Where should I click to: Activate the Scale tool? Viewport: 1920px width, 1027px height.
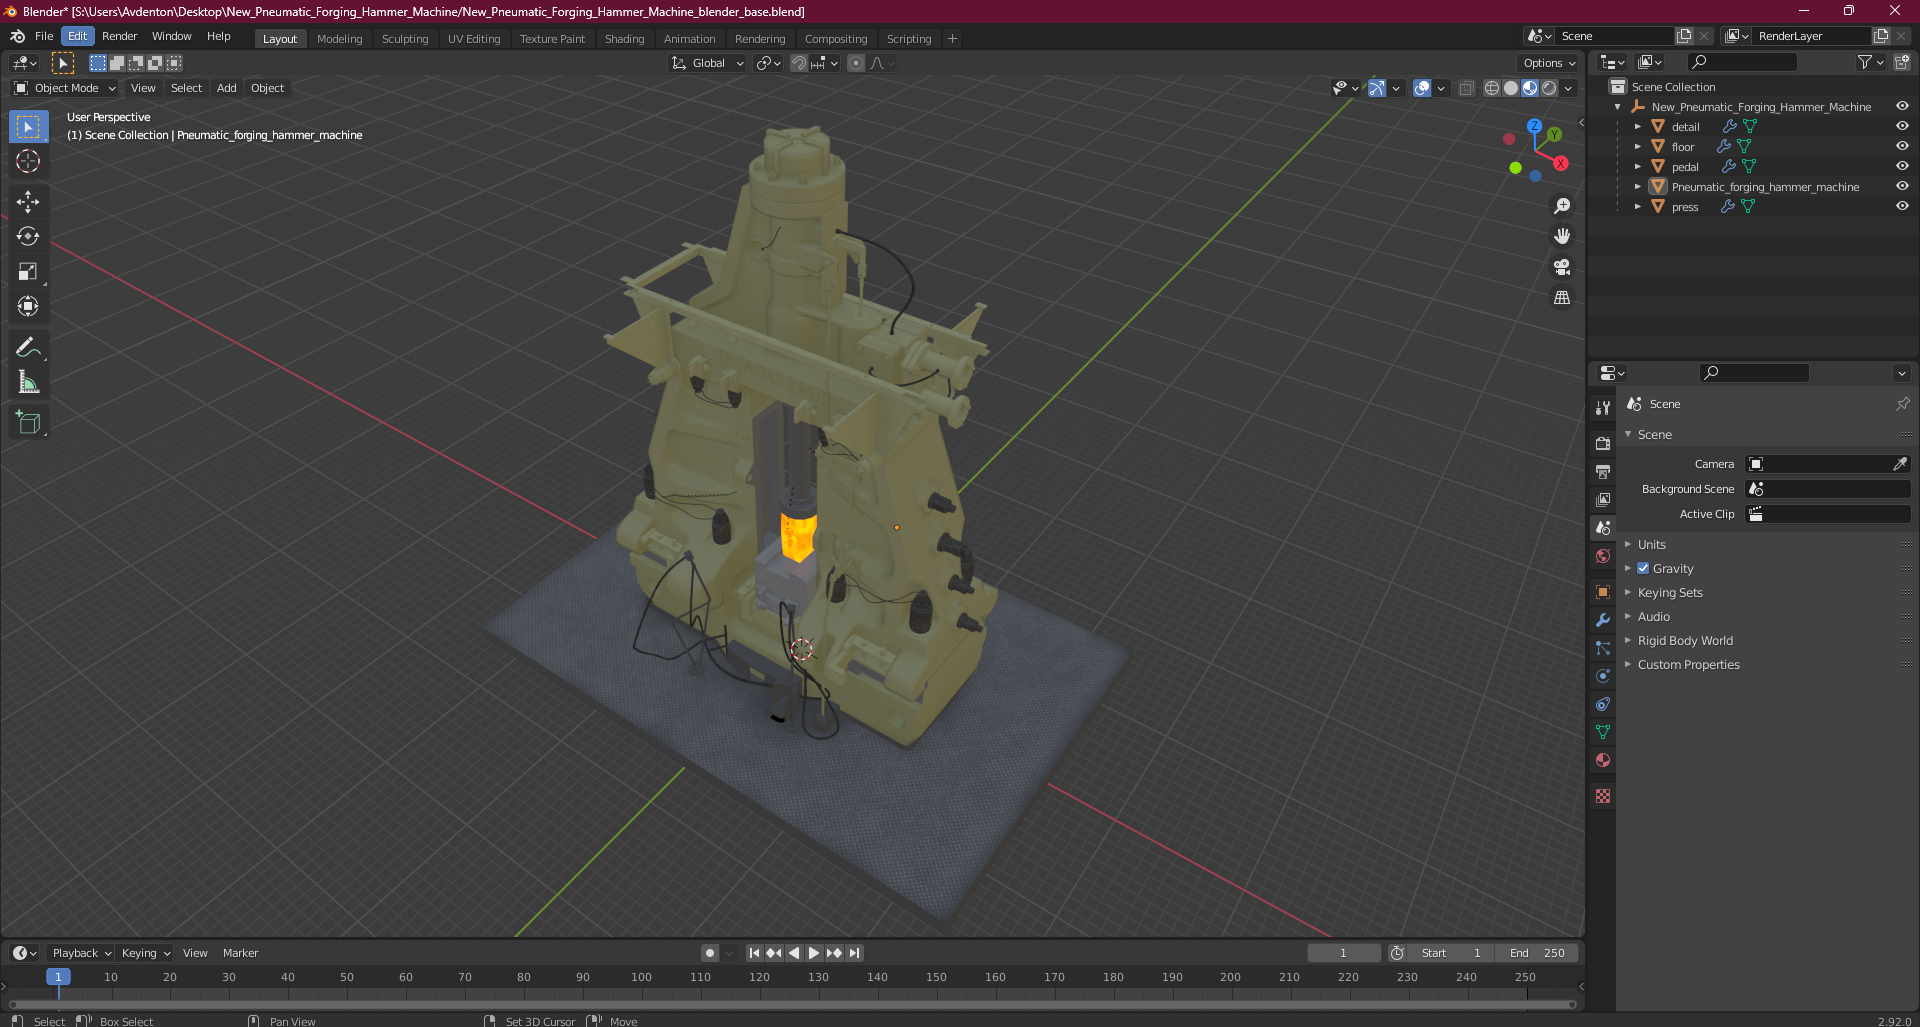(28, 271)
